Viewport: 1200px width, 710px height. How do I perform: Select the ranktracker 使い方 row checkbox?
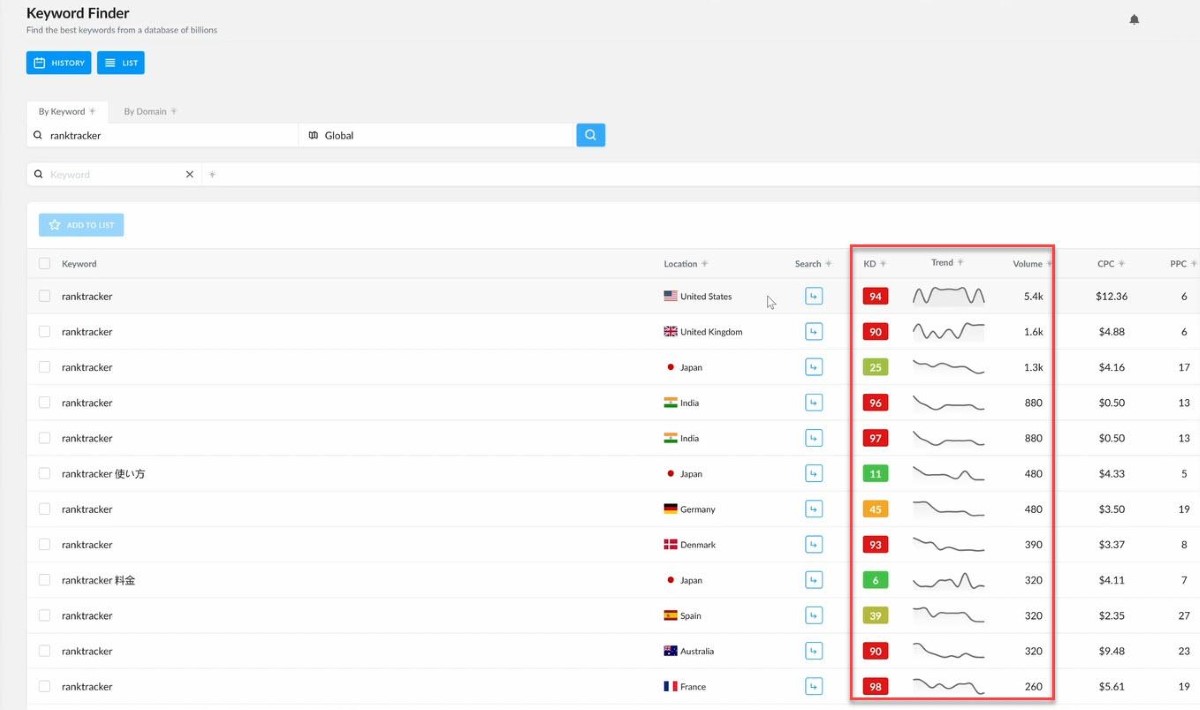coord(44,474)
